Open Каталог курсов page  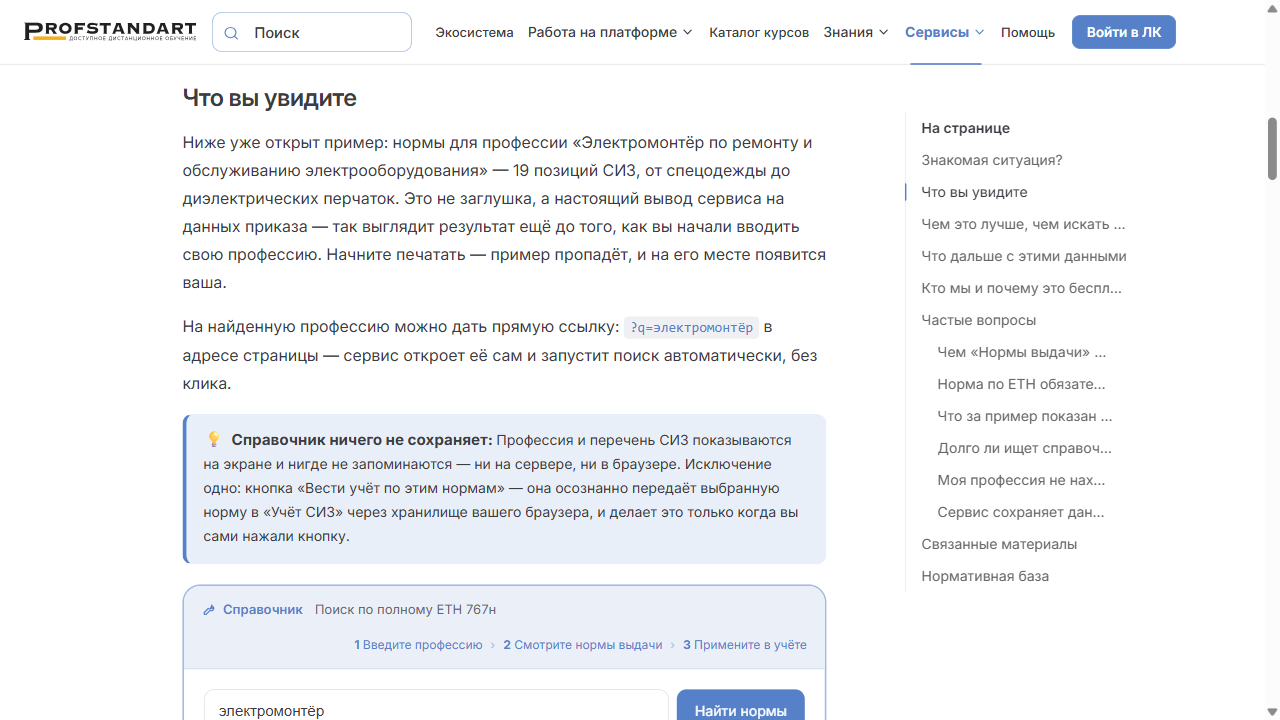759,32
